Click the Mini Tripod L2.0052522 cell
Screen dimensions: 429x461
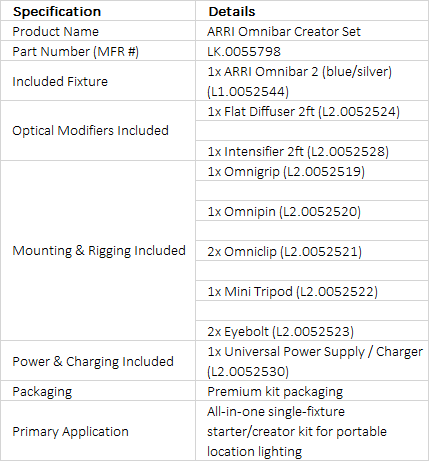point(312,291)
